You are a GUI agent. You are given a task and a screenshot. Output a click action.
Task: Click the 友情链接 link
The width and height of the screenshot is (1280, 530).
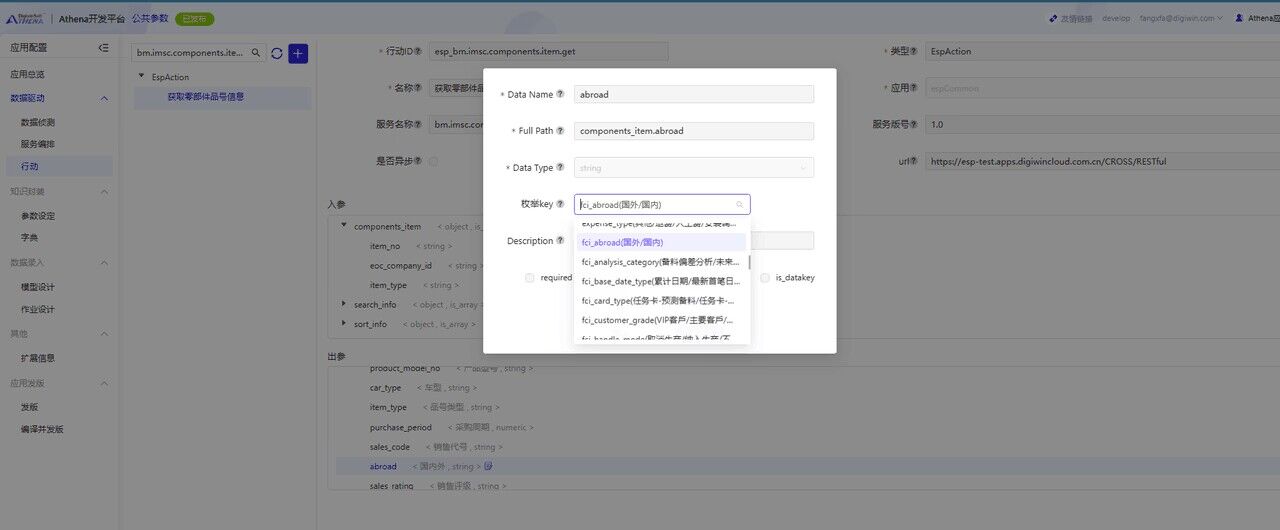(1076, 18)
